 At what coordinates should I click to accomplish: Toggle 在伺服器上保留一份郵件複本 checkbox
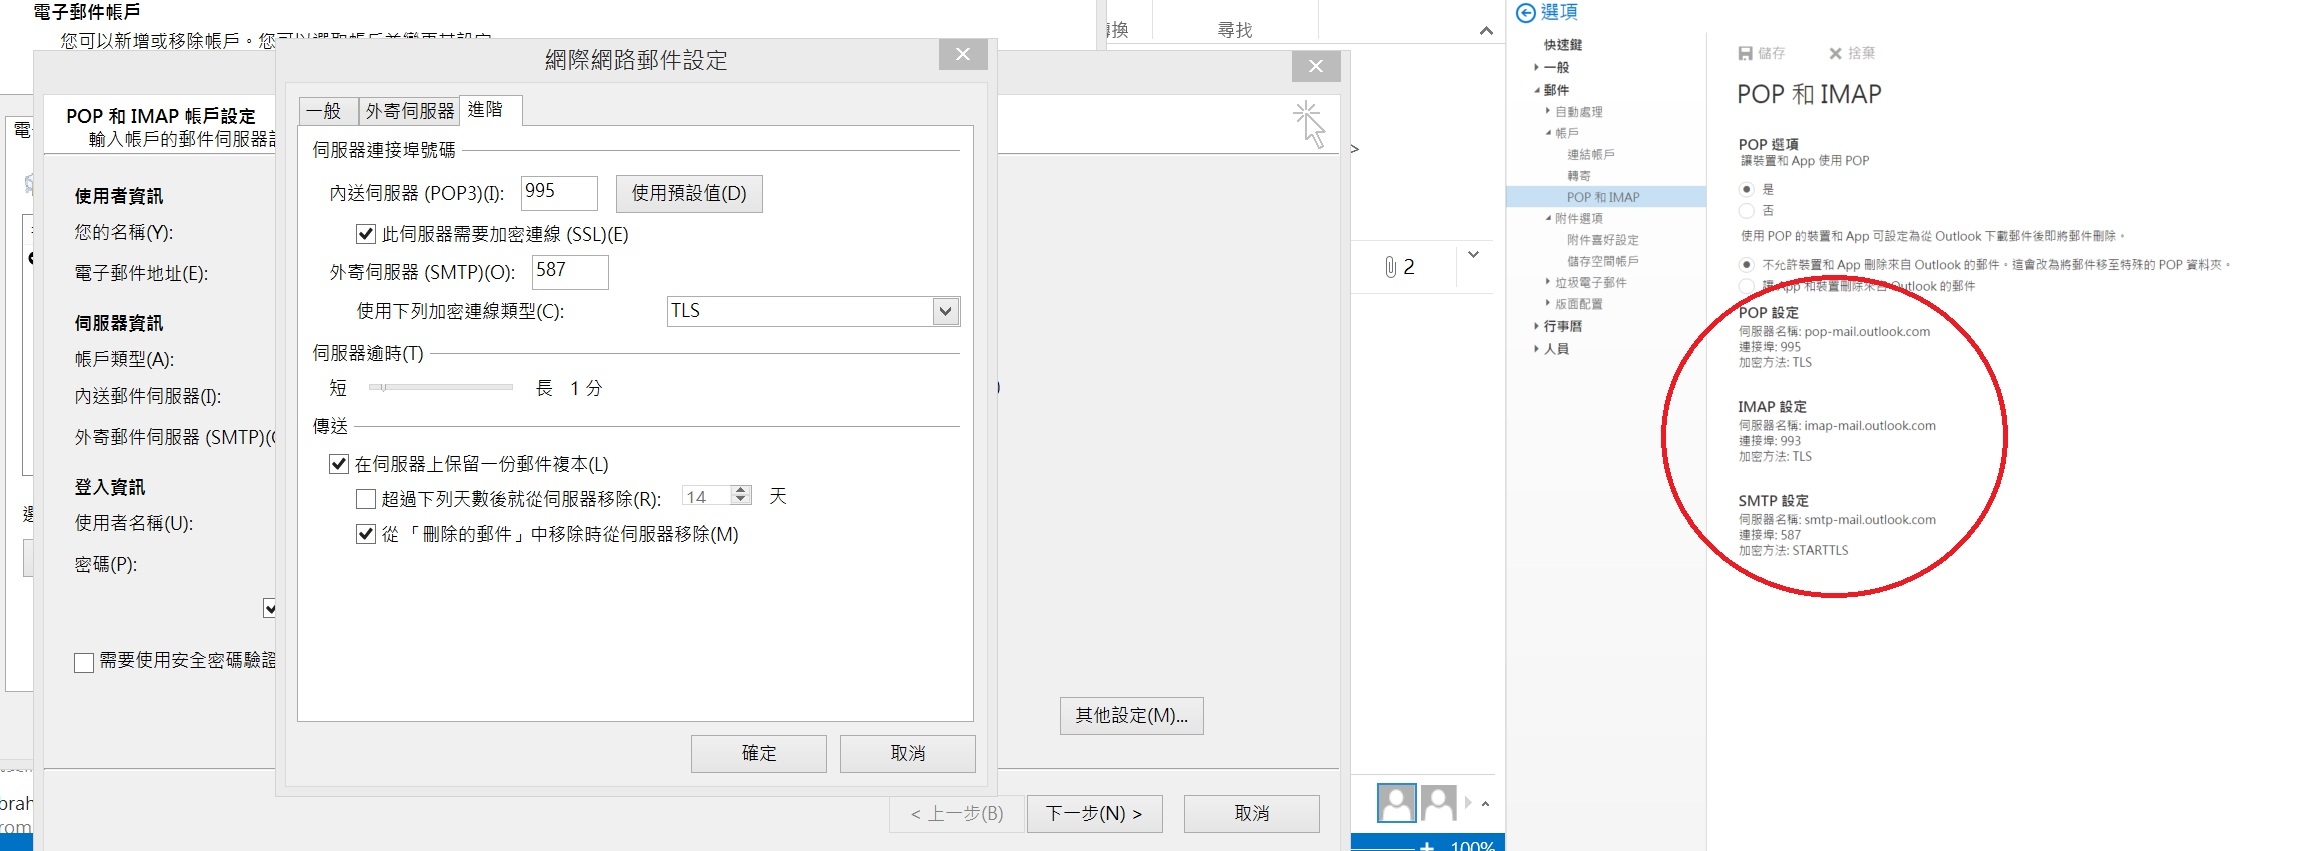(x=339, y=464)
